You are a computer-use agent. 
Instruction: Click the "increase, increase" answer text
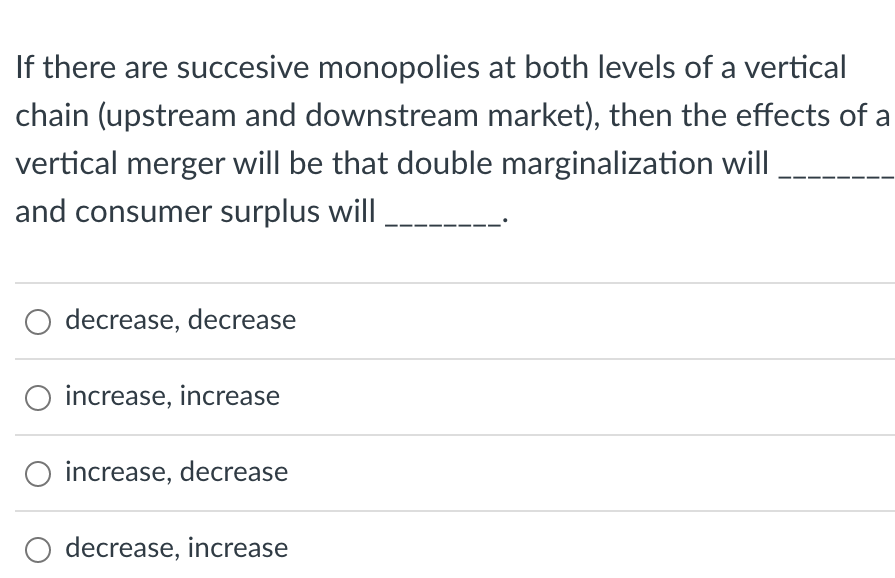172,395
